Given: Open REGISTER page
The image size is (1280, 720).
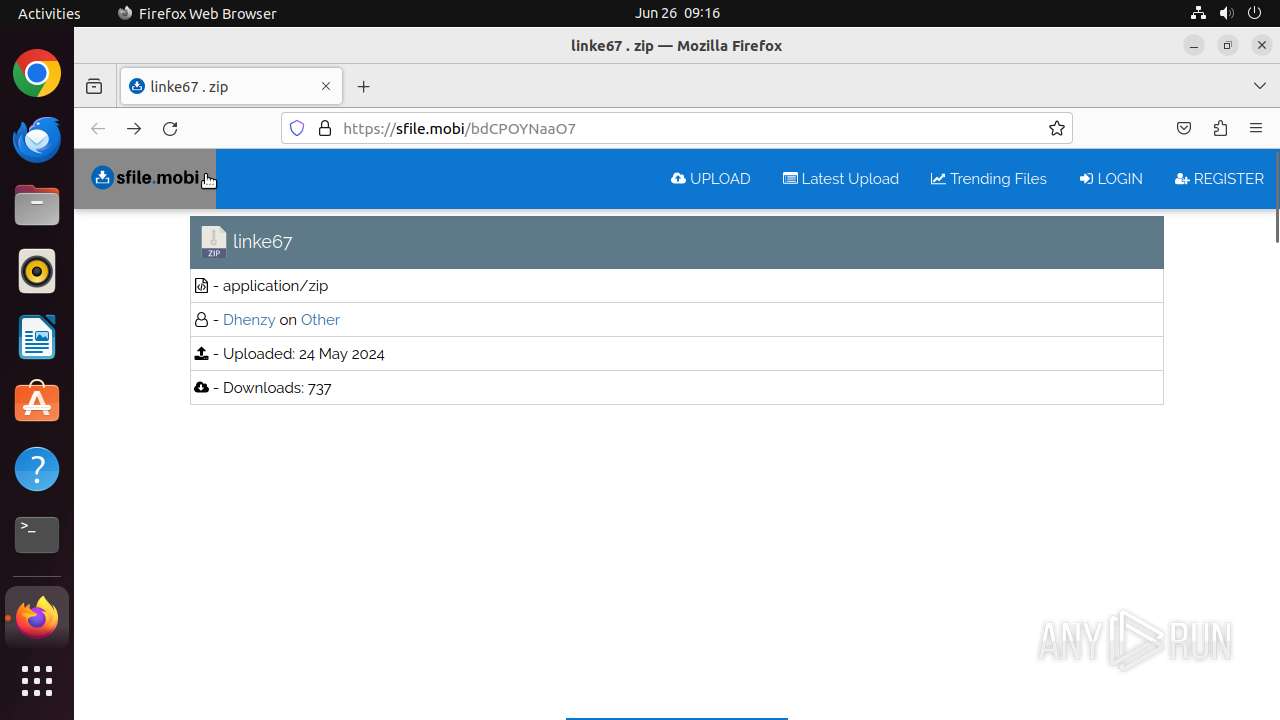Looking at the screenshot, I should click(1220, 179).
